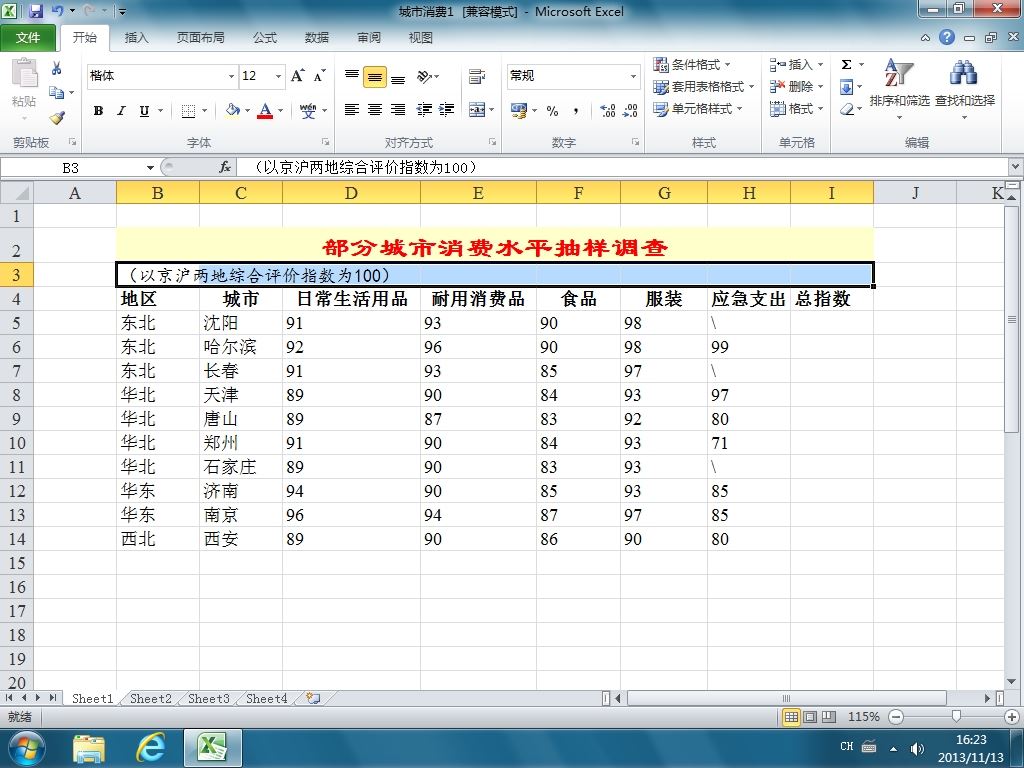Expand the formula bar
The height and width of the screenshot is (768, 1024).
click(1016, 167)
